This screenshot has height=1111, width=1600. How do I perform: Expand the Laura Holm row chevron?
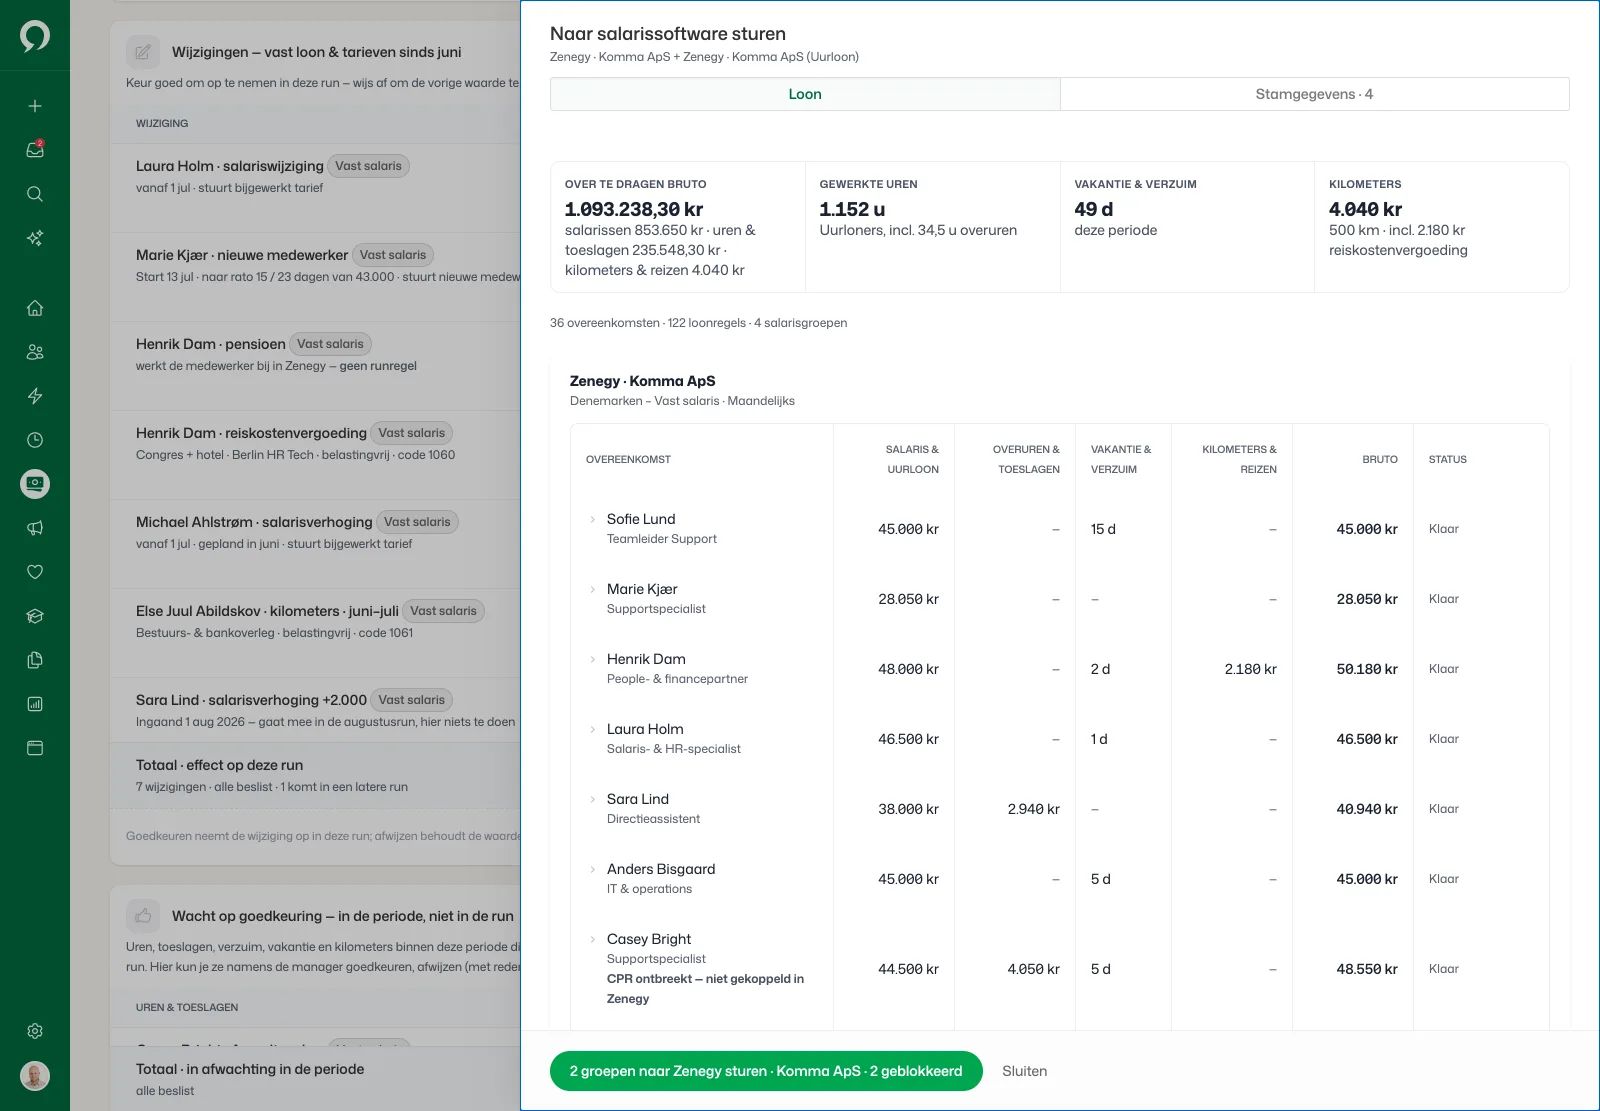click(593, 729)
